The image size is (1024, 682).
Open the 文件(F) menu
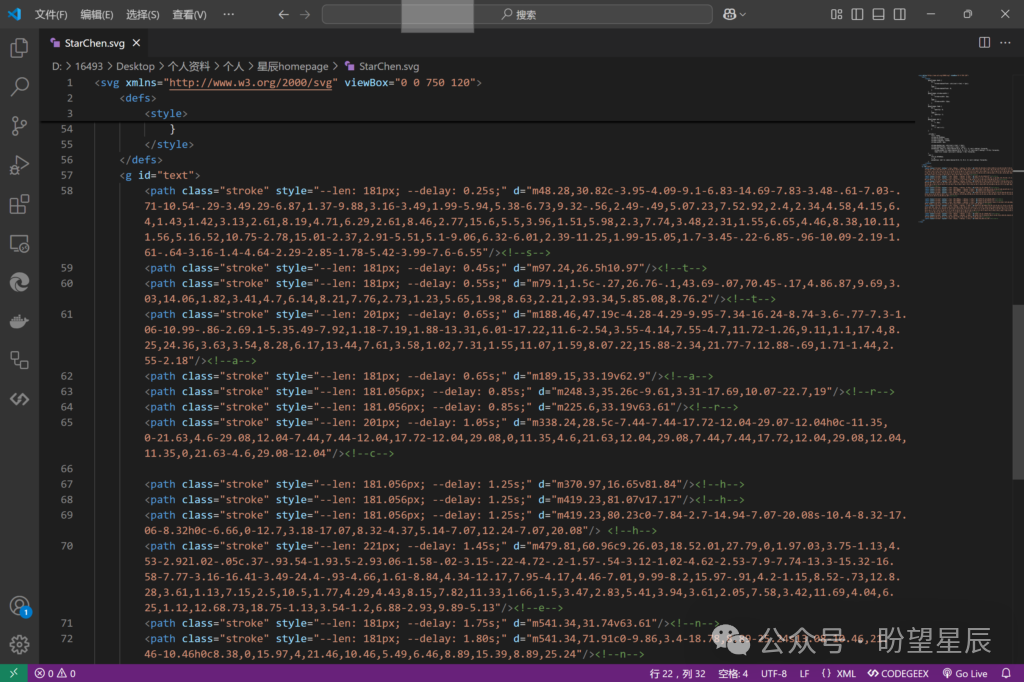pyautogui.click(x=51, y=14)
